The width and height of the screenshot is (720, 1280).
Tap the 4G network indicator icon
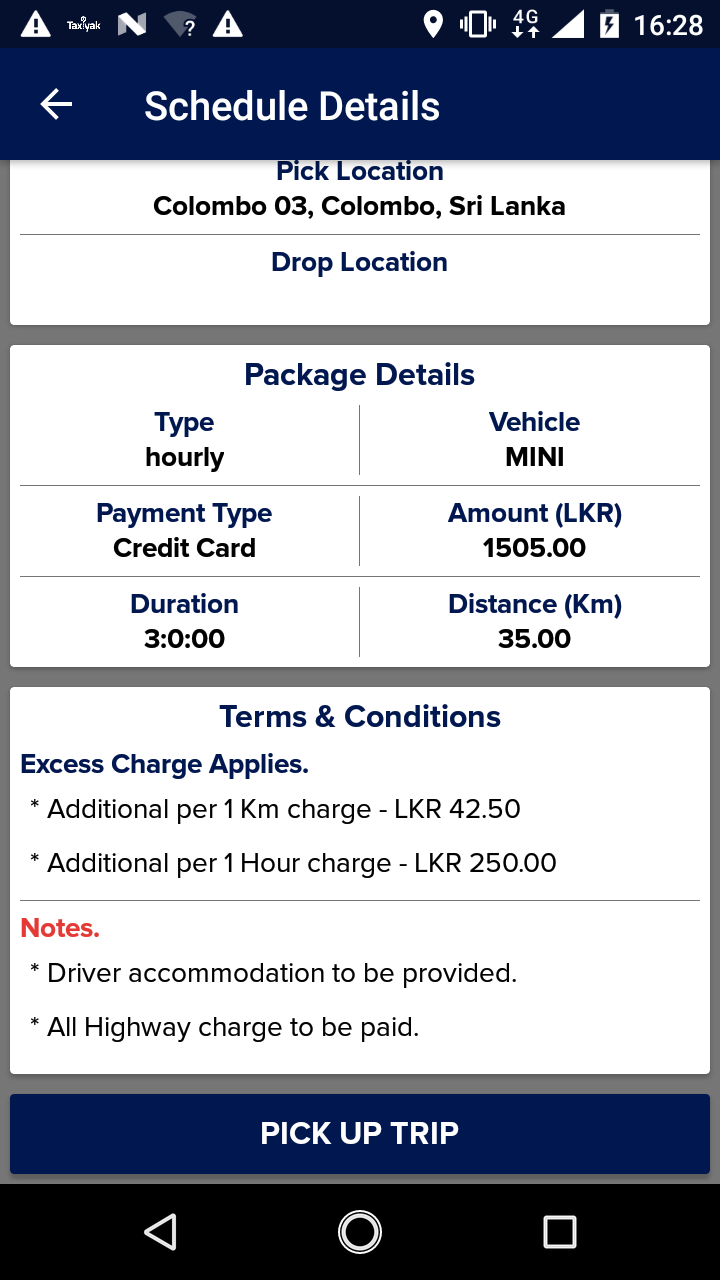point(525,24)
